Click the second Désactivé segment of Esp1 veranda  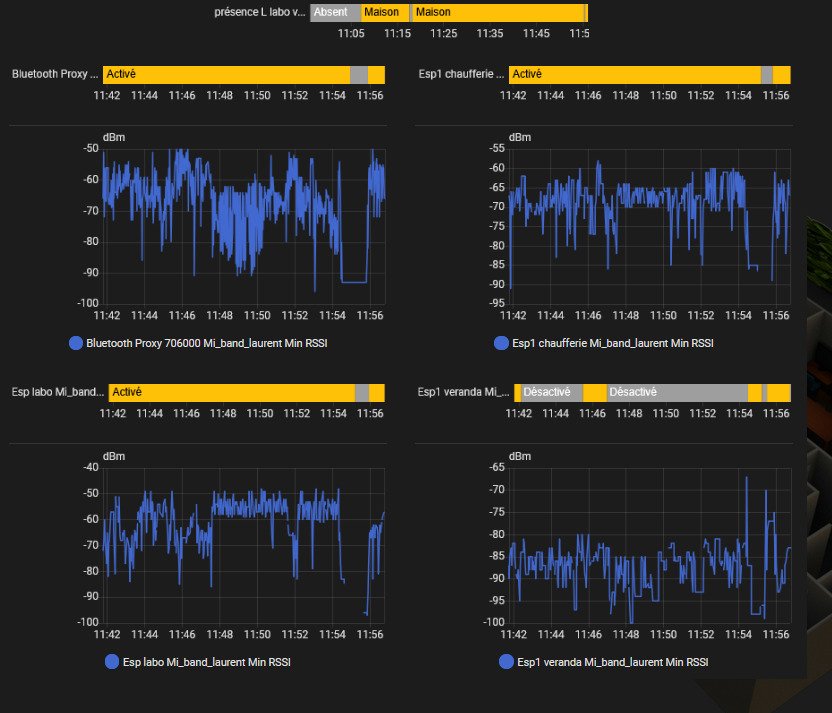coord(677,393)
